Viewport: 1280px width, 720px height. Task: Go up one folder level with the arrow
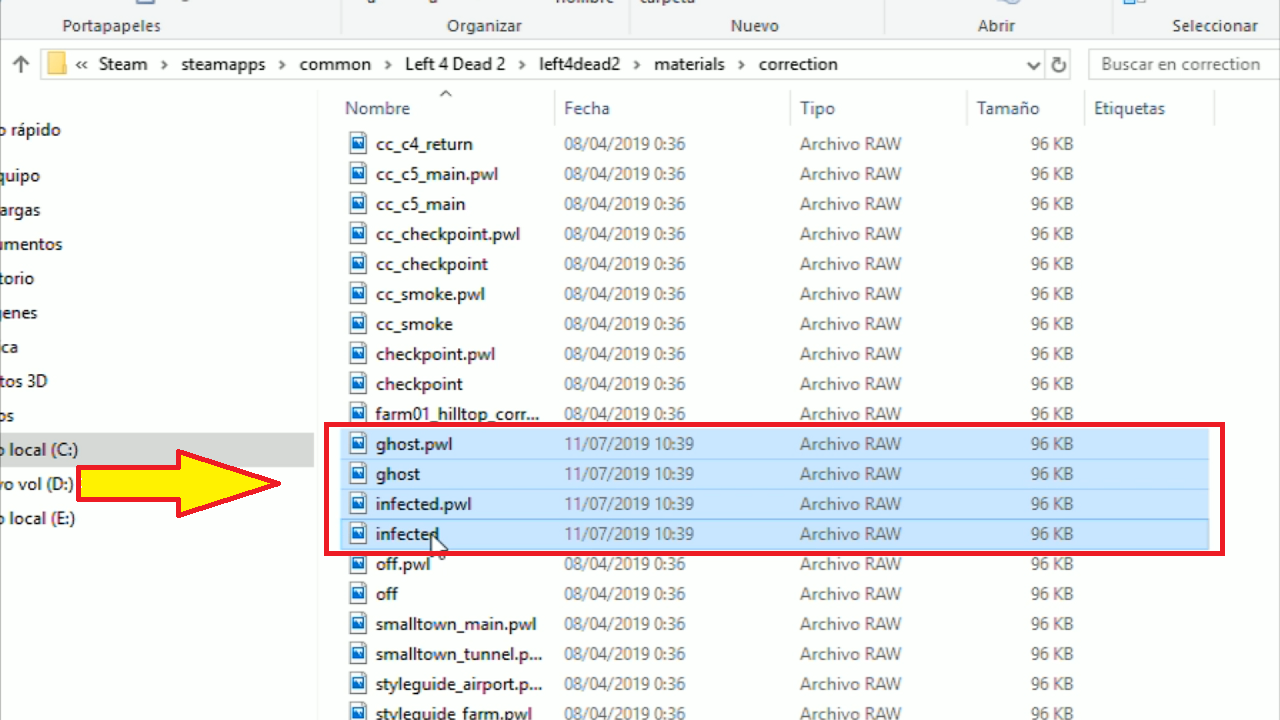coord(20,64)
